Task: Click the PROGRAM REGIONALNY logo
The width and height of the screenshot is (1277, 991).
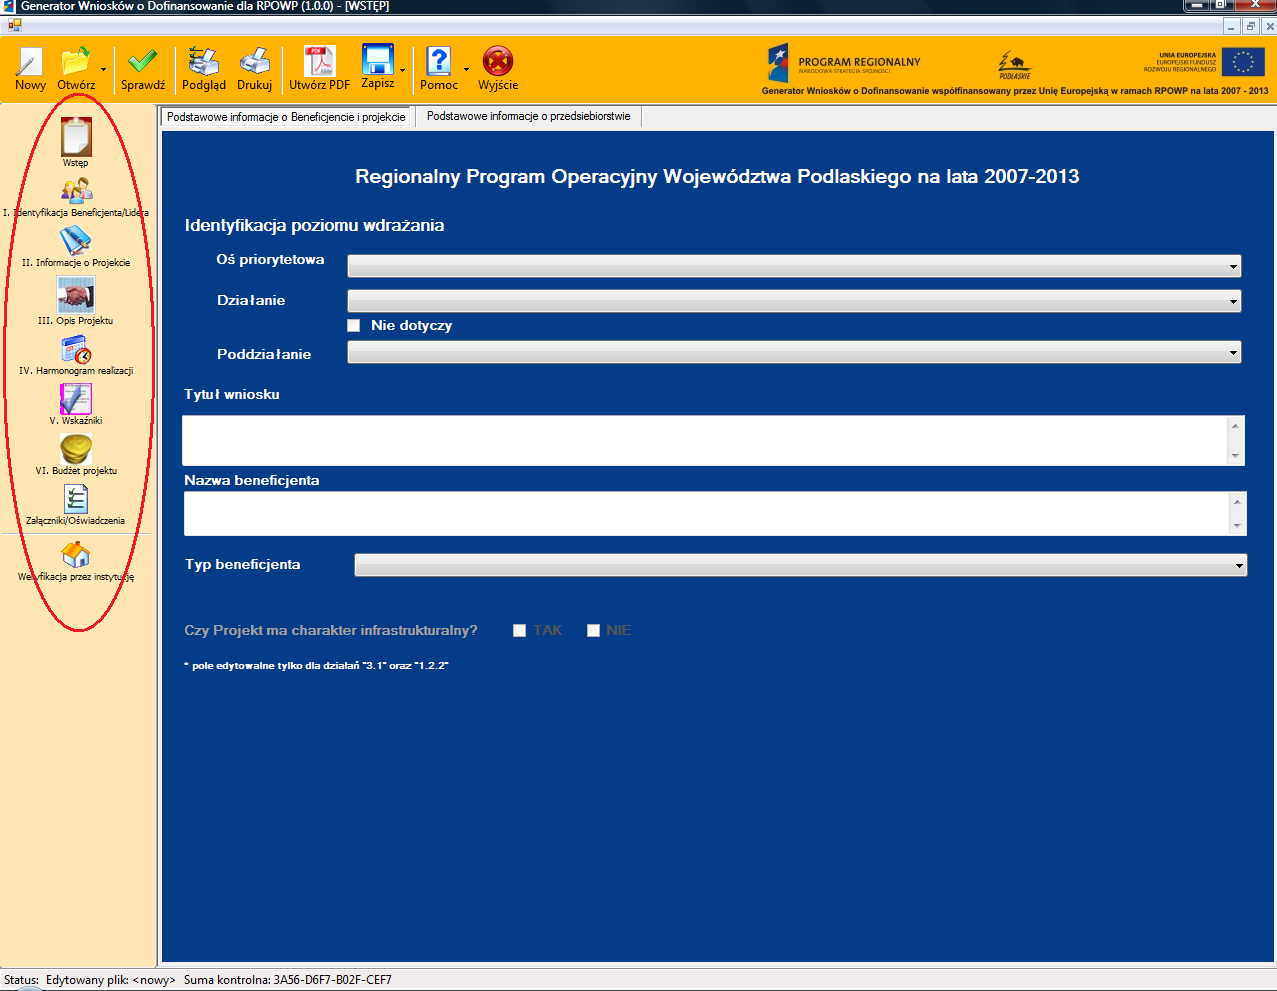Action: click(843, 63)
